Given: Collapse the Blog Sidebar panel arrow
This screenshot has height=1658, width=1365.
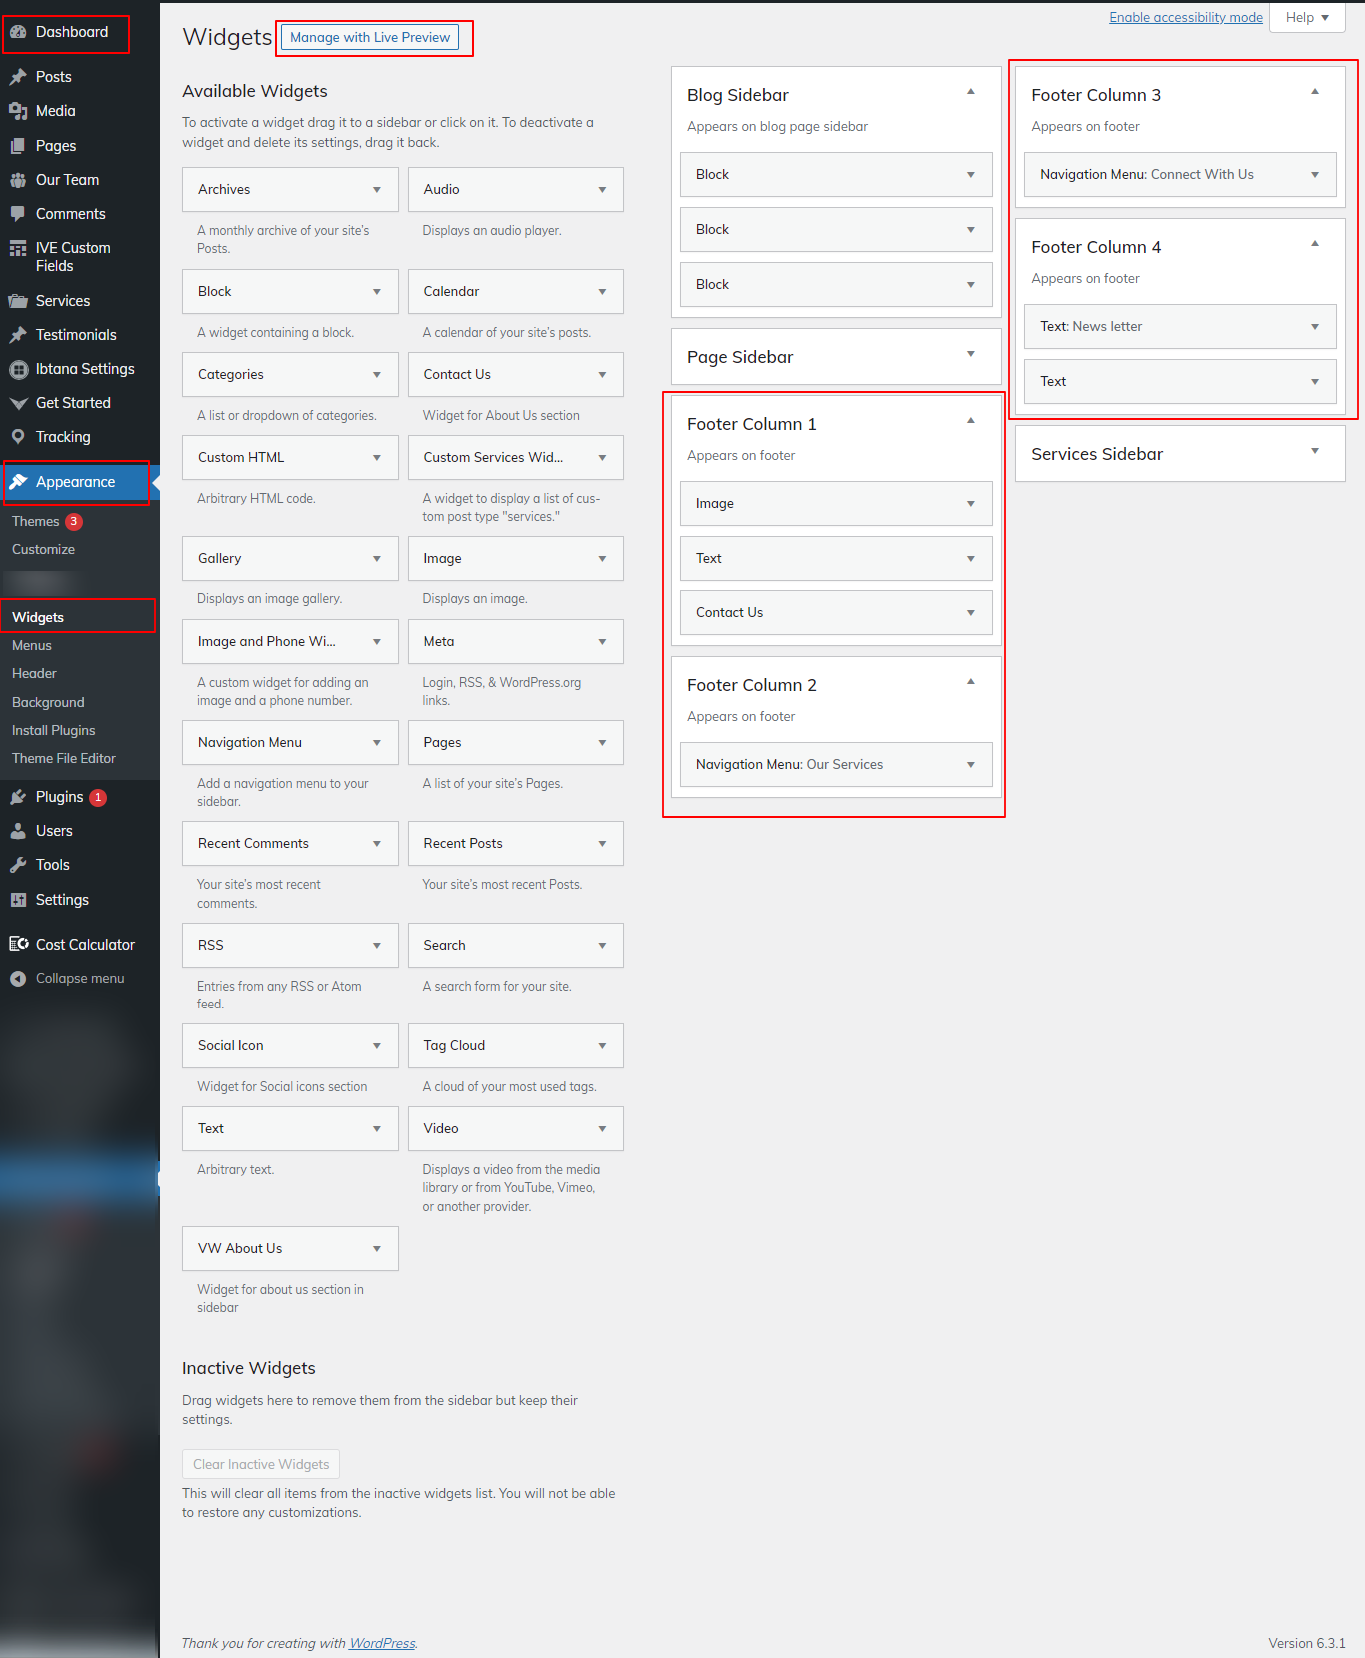Looking at the screenshot, I should click(970, 92).
